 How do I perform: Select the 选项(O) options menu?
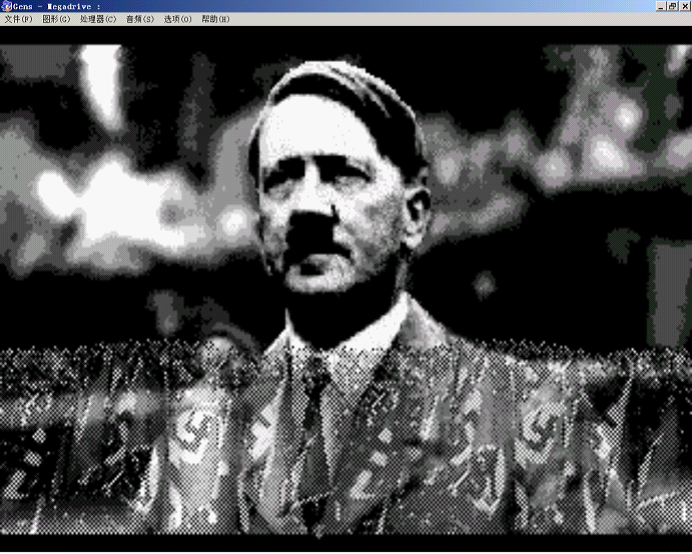[178, 19]
